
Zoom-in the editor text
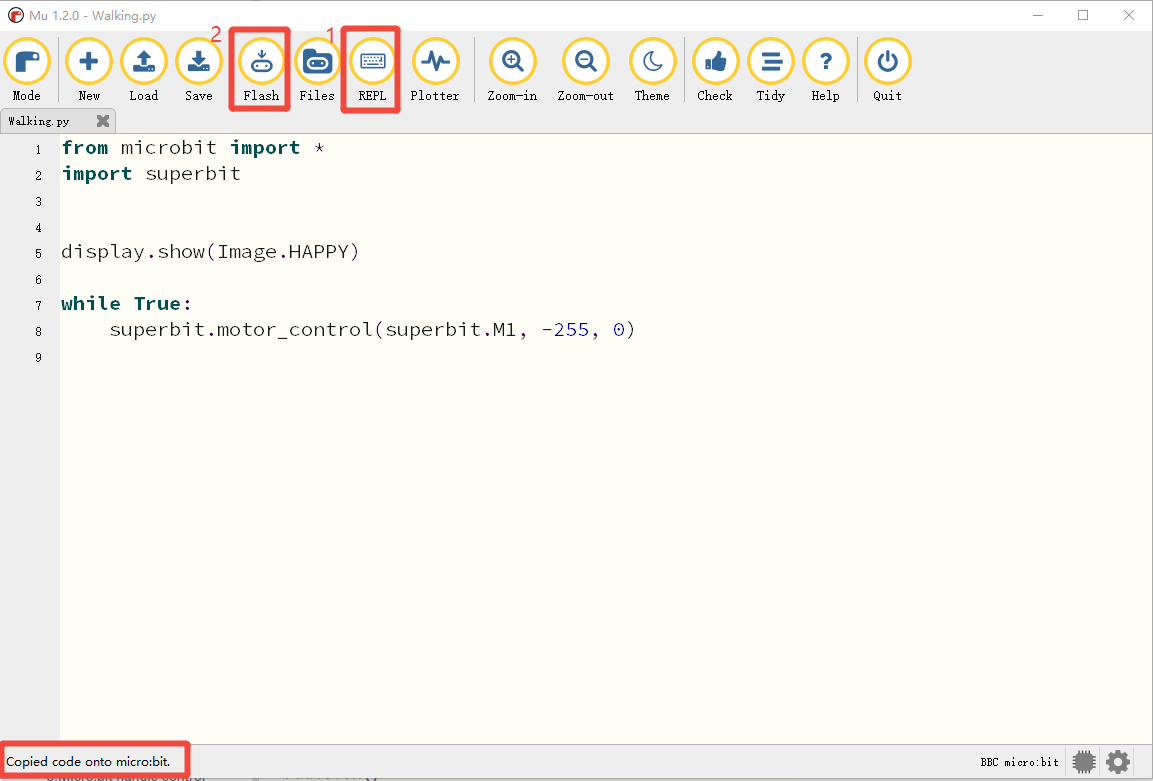[513, 71]
